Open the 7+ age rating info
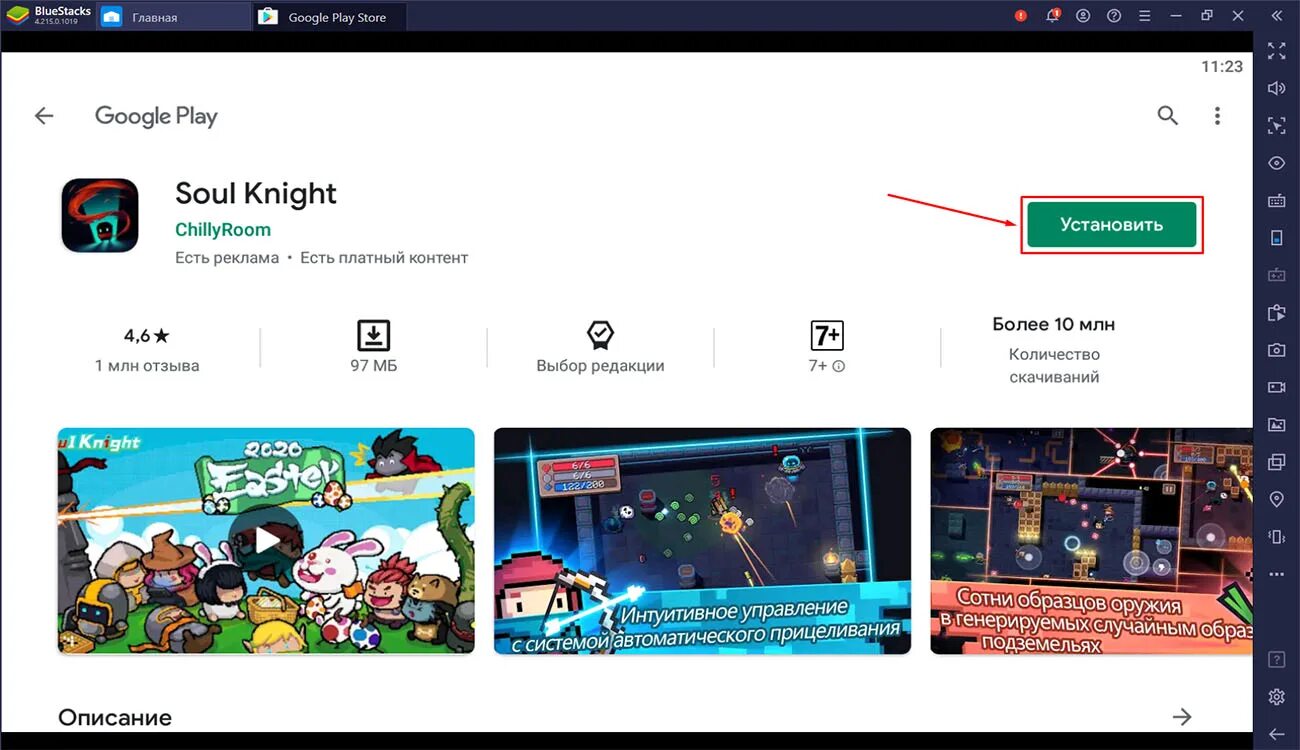1300x750 pixels. click(839, 367)
